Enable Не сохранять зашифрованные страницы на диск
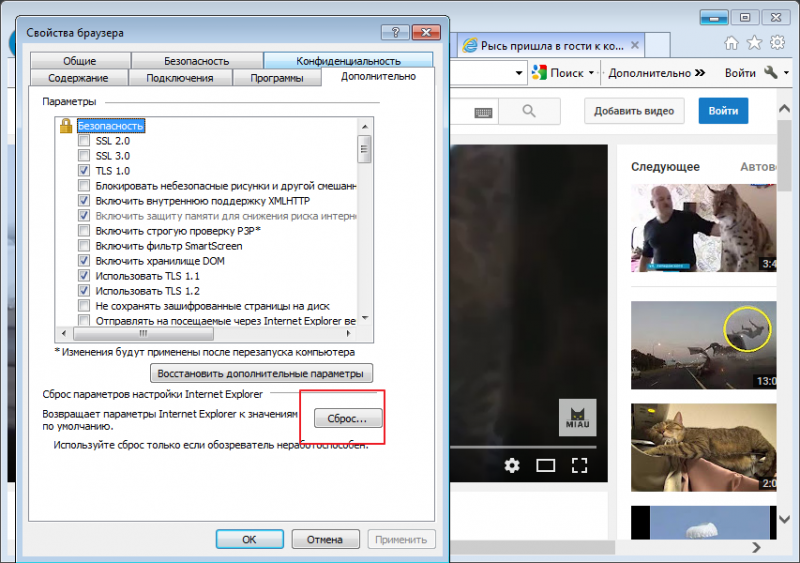800x563 pixels. coord(84,306)
